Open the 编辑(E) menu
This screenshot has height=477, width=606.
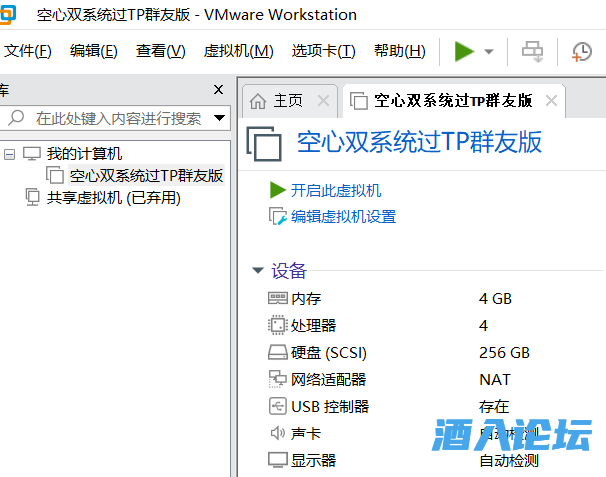(x=94, y=51)
